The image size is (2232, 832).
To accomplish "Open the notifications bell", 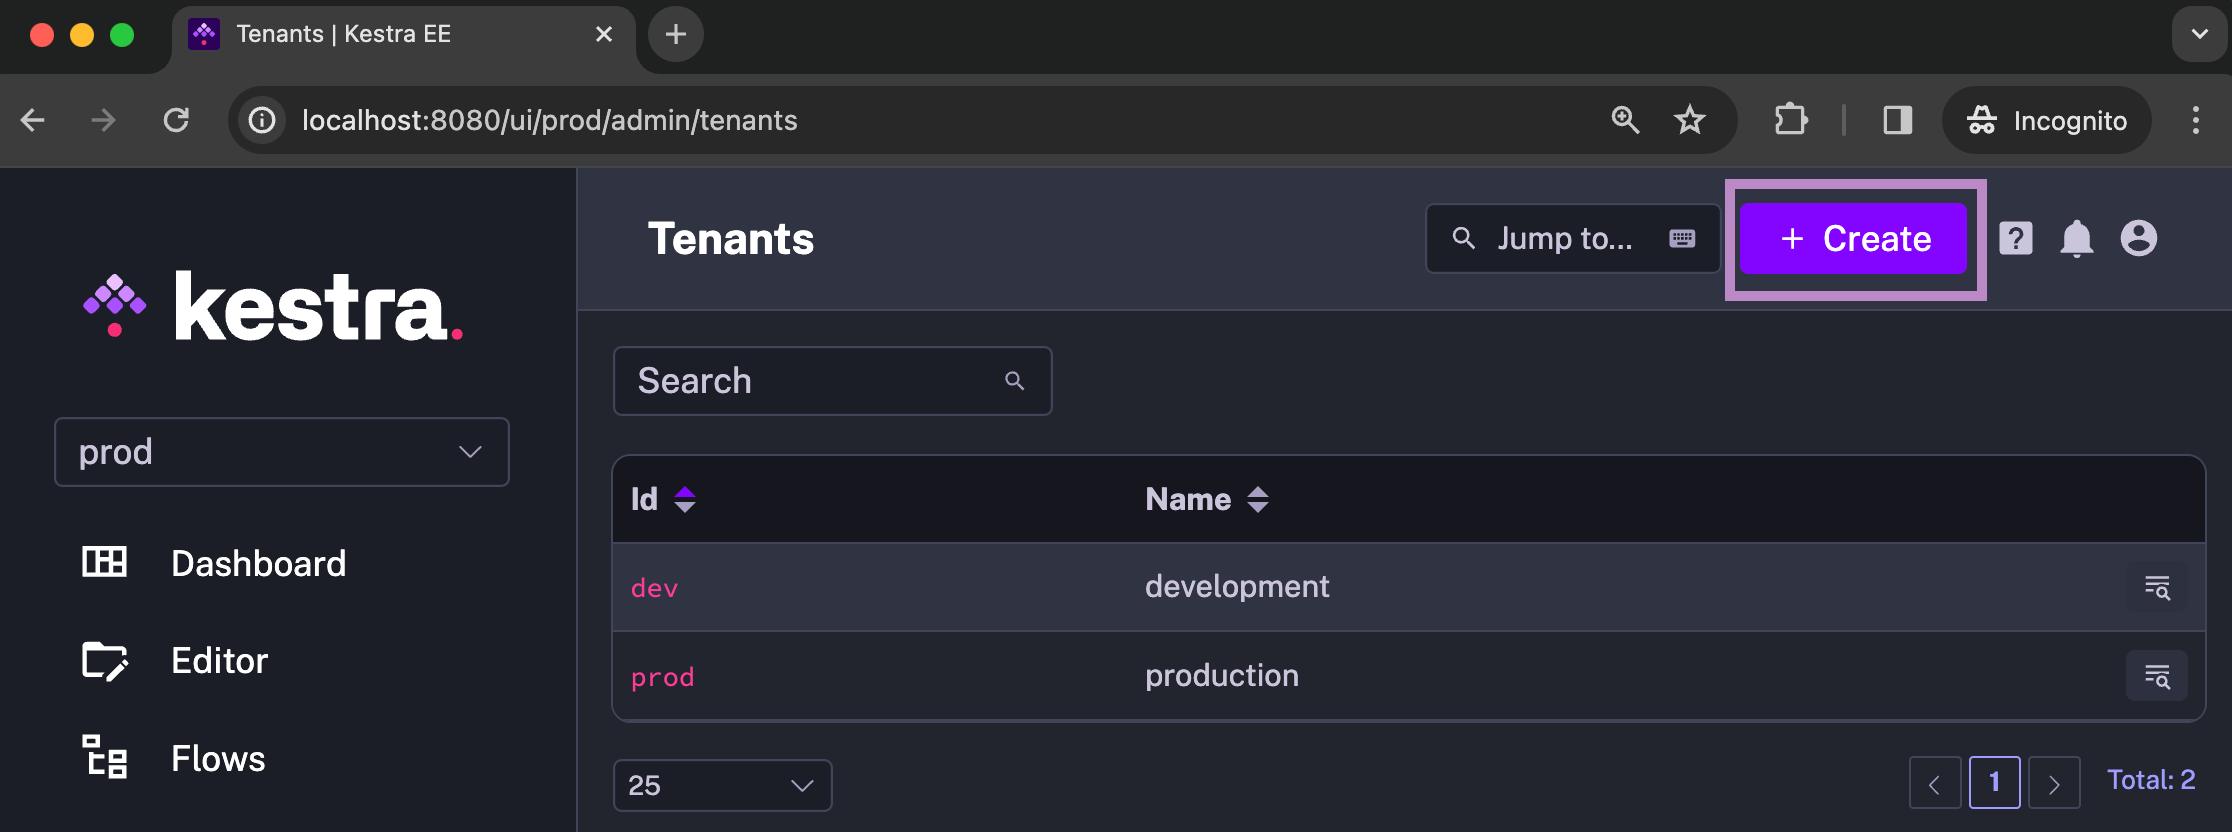I will tap(2076, 239).
